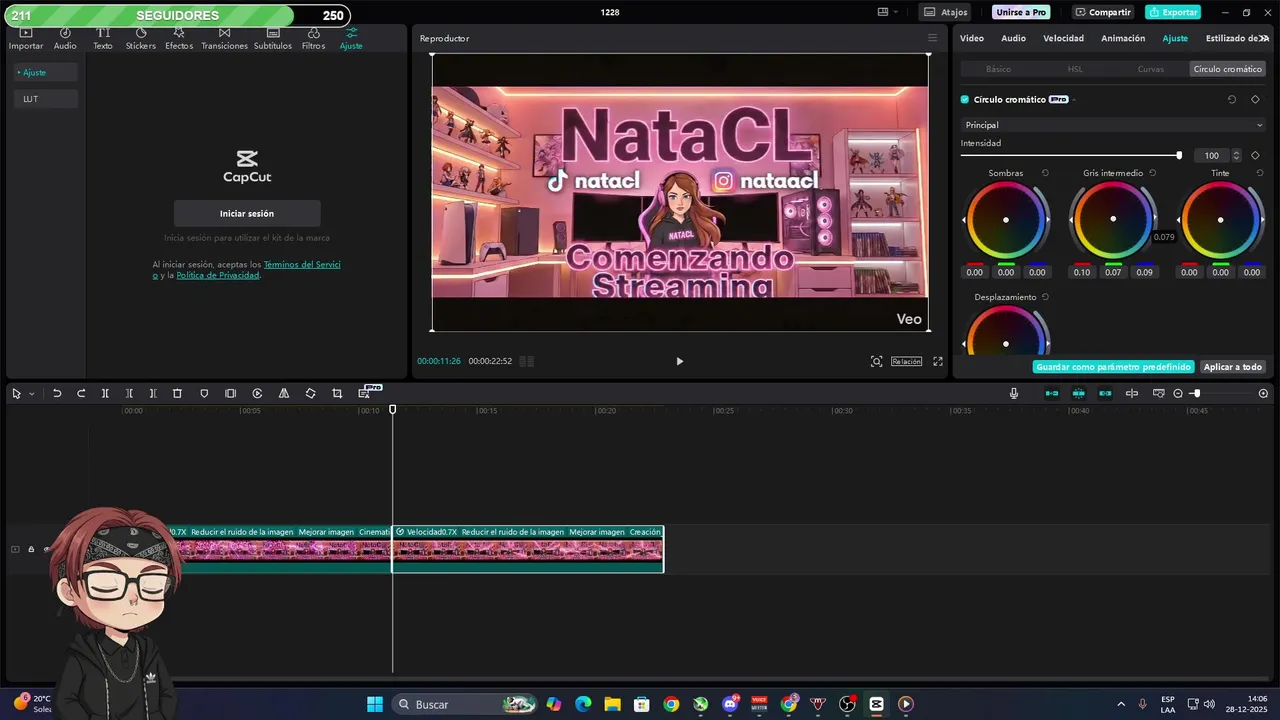This screenshot has height=720, width=1280.
Task: Click the Exportar button
Action: pyautogui.click(x=1173, y=12)
